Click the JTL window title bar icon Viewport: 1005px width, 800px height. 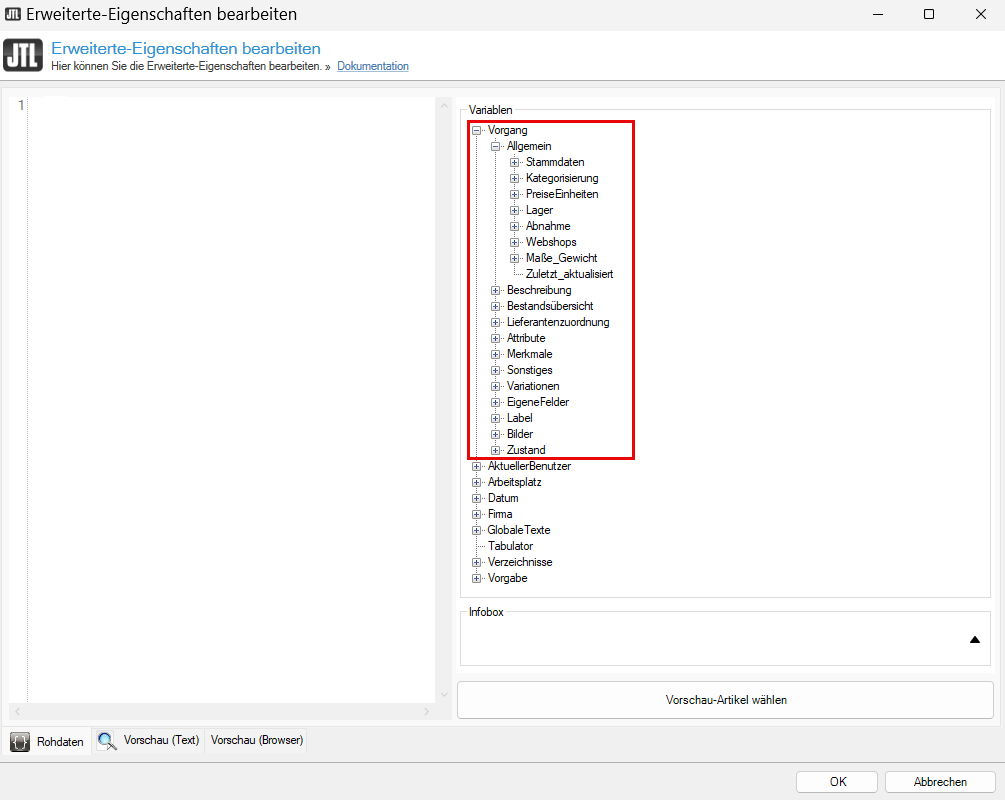13,14
